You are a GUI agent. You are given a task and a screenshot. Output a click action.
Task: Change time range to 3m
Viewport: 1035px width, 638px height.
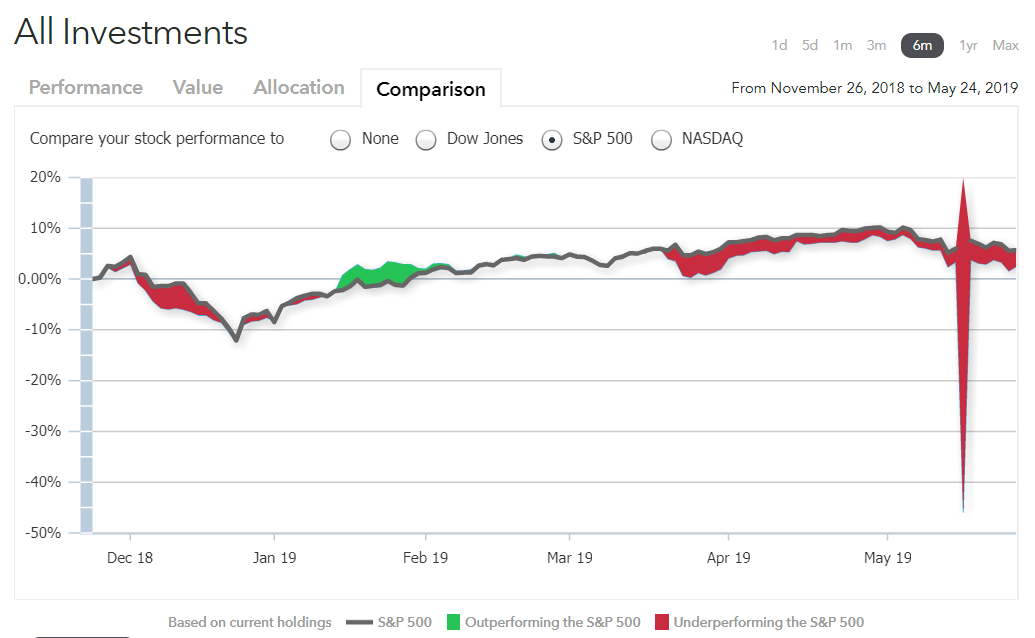[876, 45]
